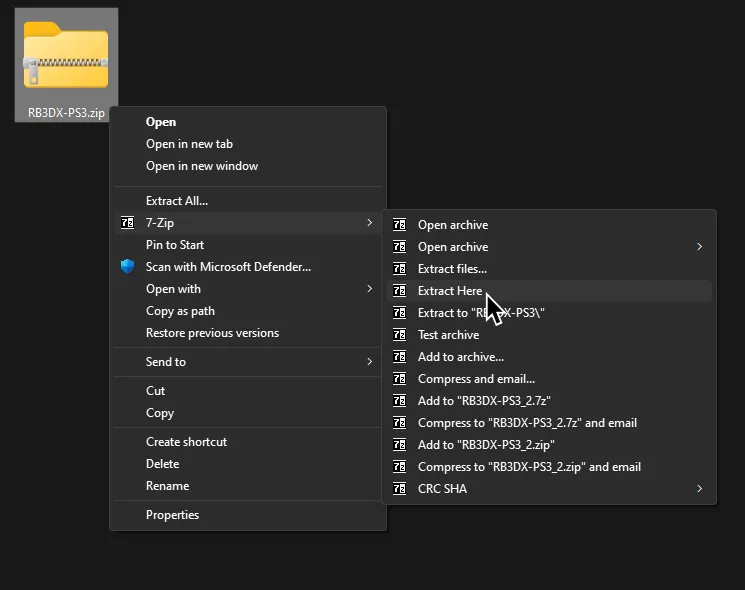745x590 pixels.
Task: Open the 7-Zip menu entry
Action: tap(248, 222)
